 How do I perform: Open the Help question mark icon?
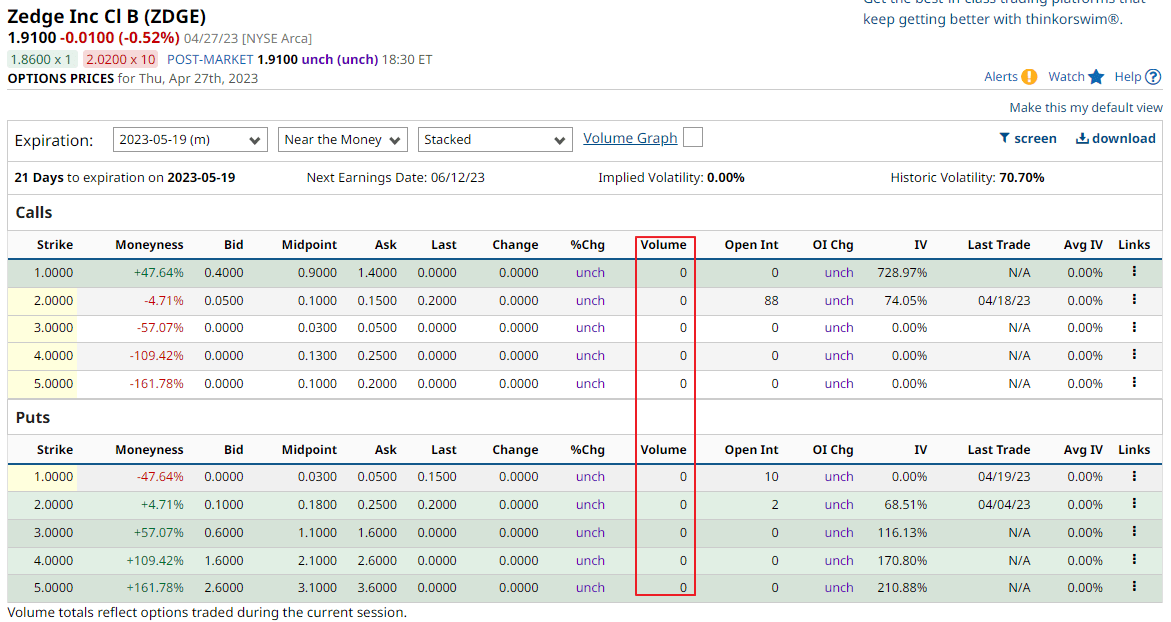(1153, 77)
